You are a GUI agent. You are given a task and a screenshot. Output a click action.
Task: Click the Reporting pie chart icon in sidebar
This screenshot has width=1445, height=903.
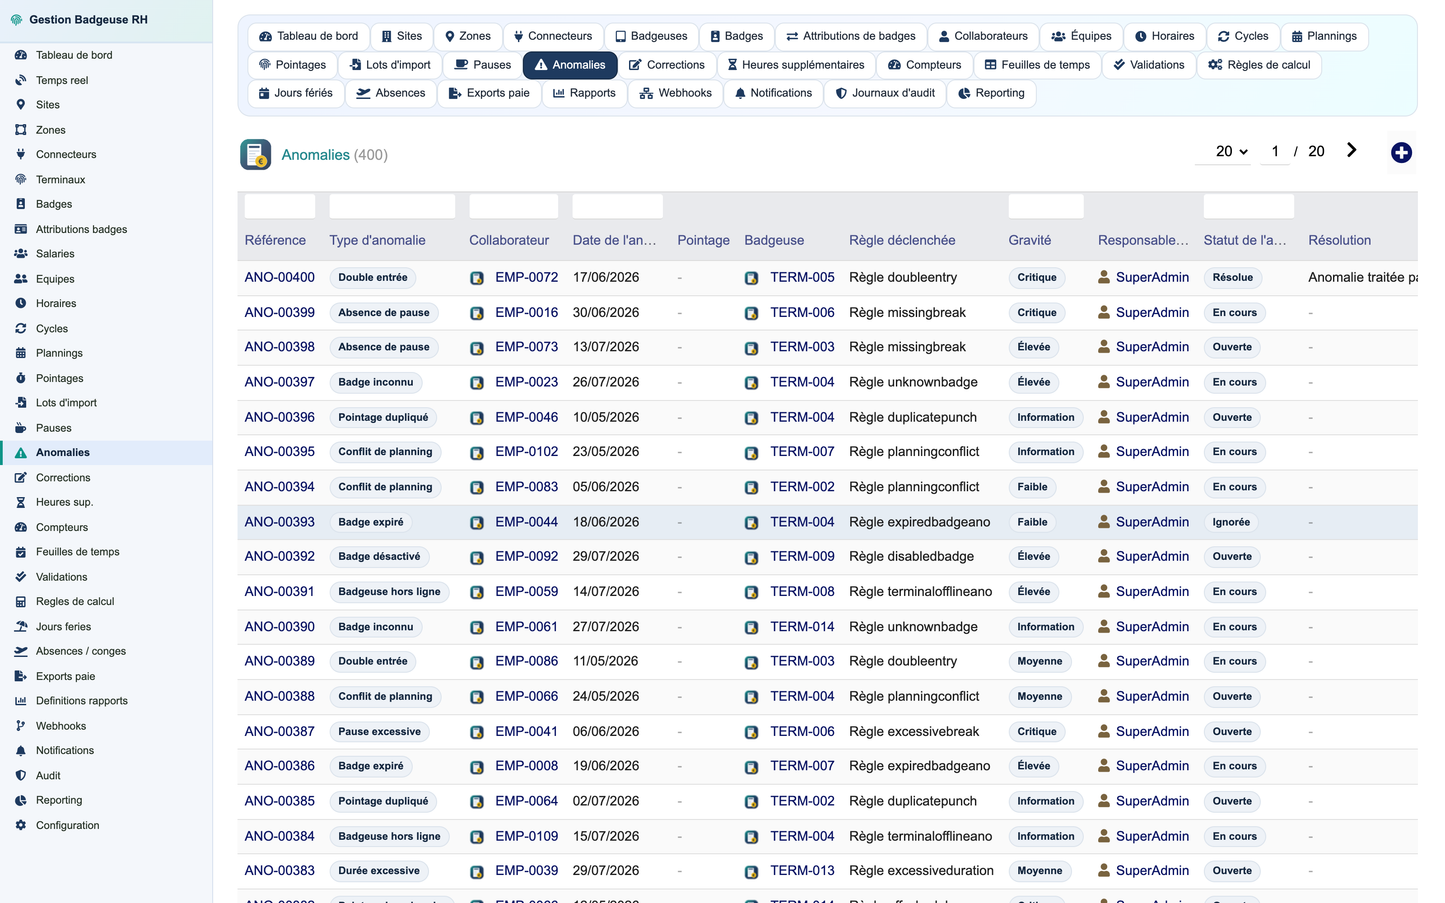(20, 800)
